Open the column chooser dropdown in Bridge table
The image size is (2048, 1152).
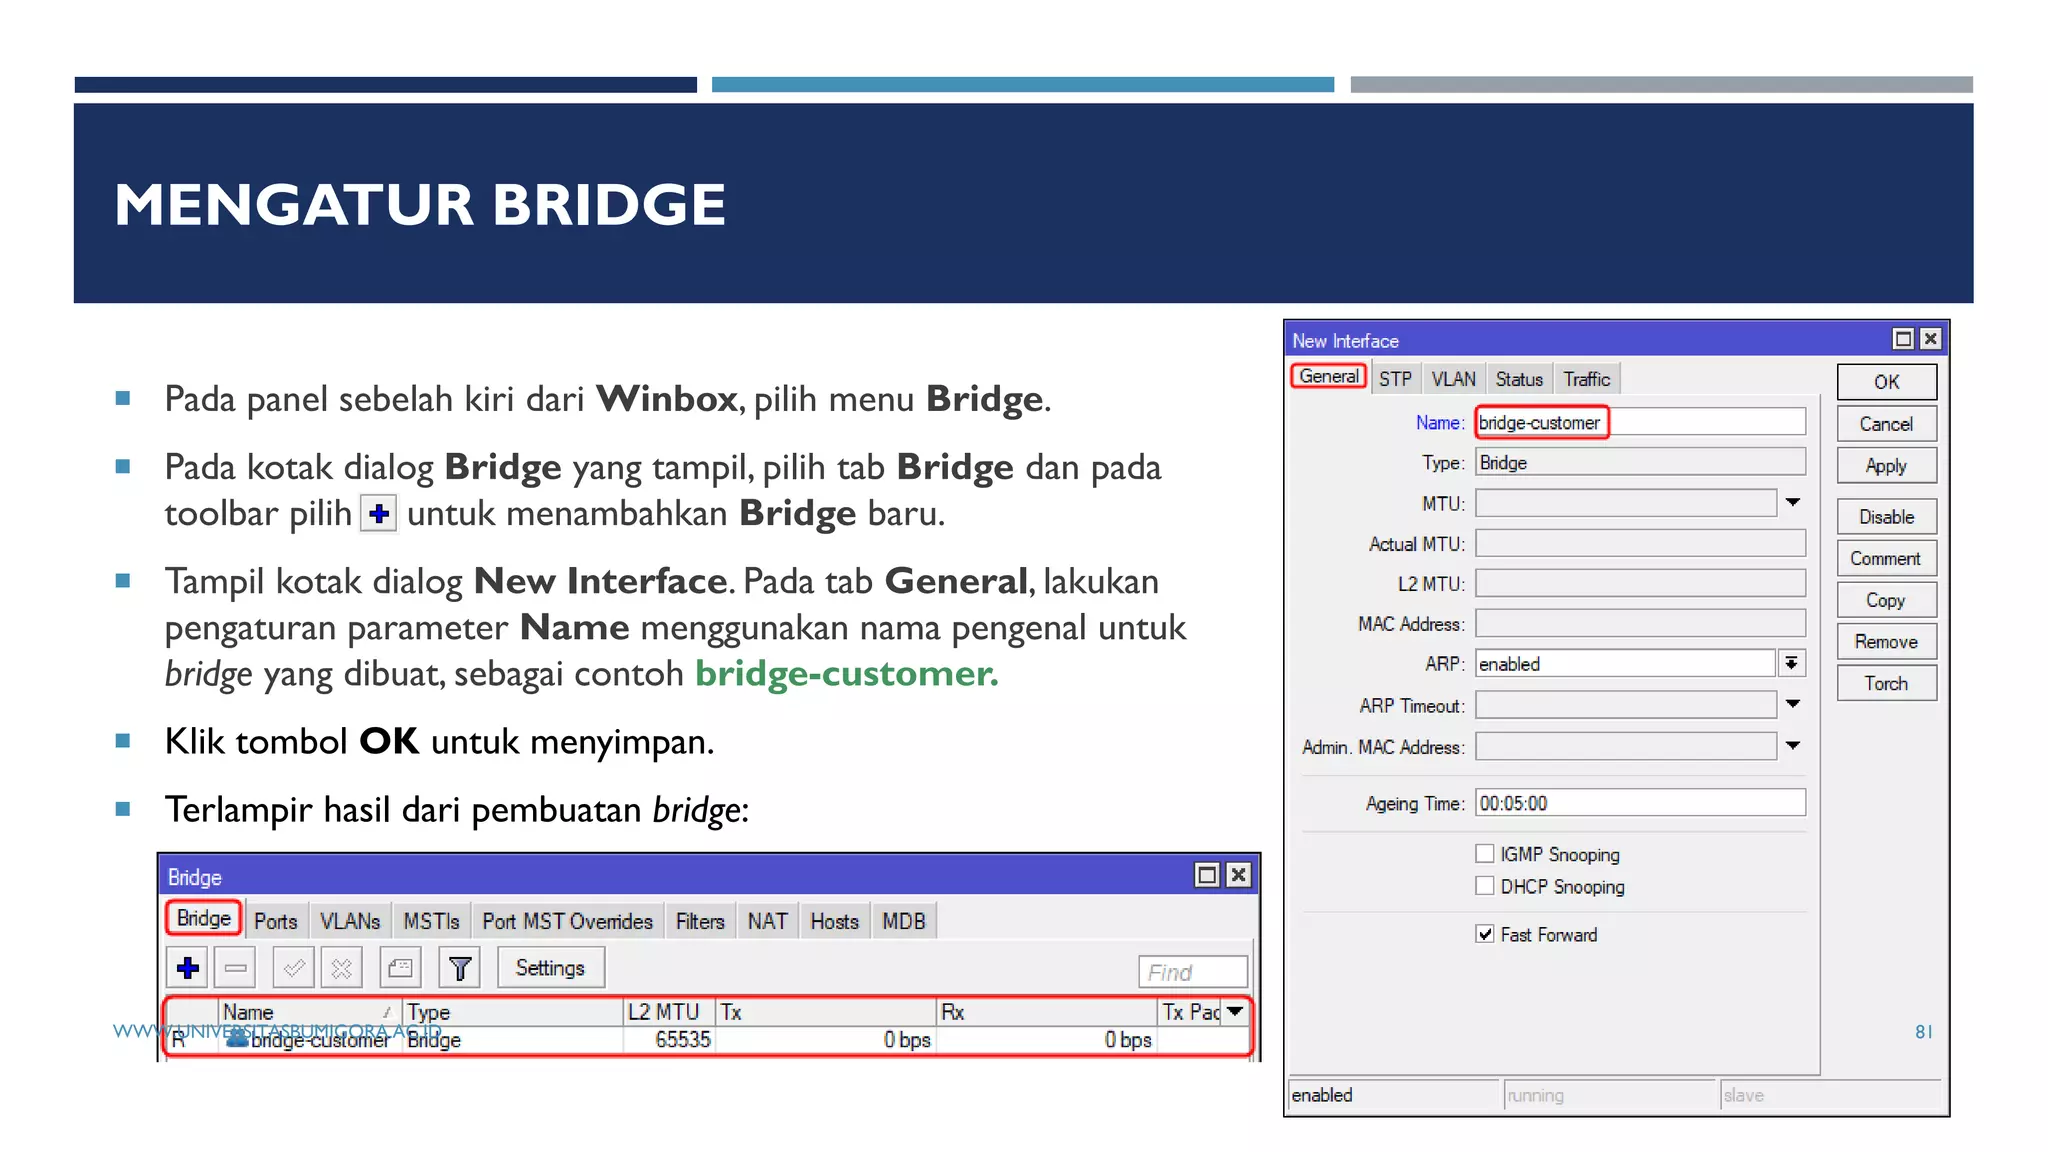(x=1236, y=1012)
